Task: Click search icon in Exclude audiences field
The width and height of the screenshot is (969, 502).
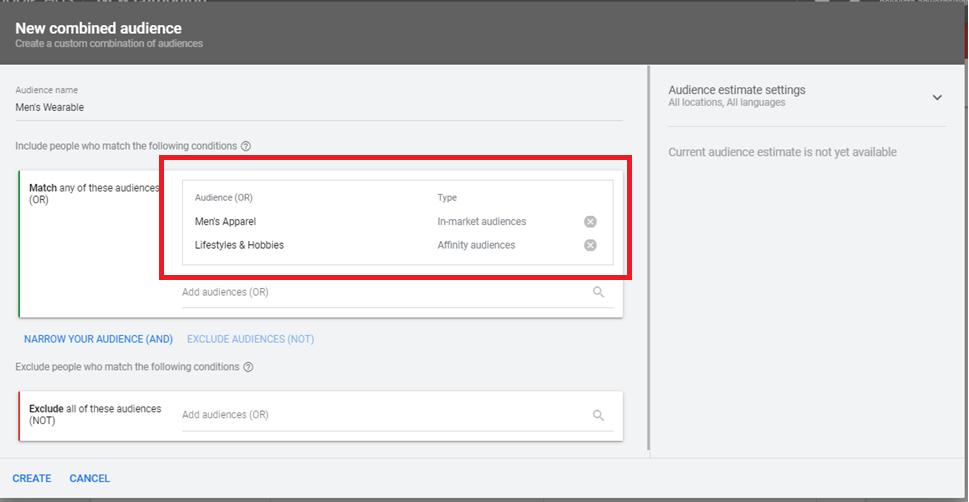Action: [598, 415]
